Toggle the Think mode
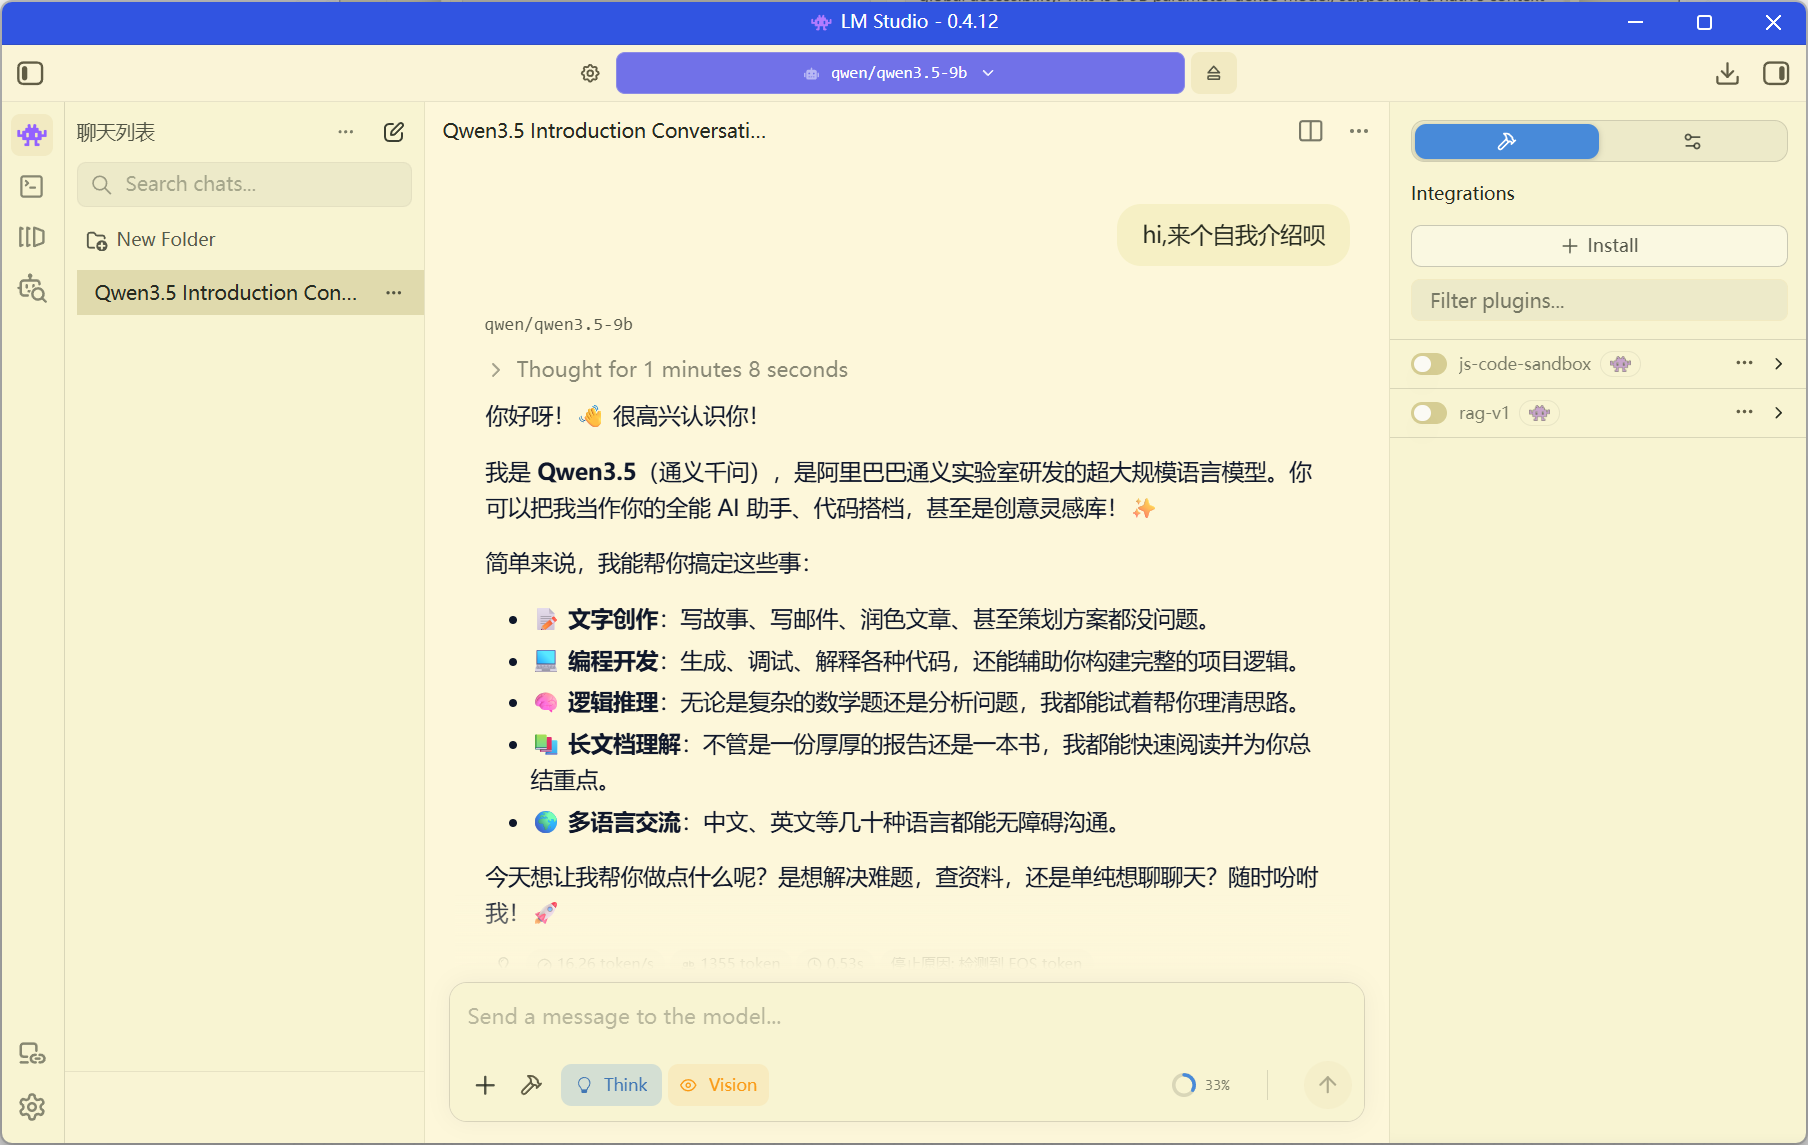This screenshot has height=1145, width=1808. tap(611, 1085)
